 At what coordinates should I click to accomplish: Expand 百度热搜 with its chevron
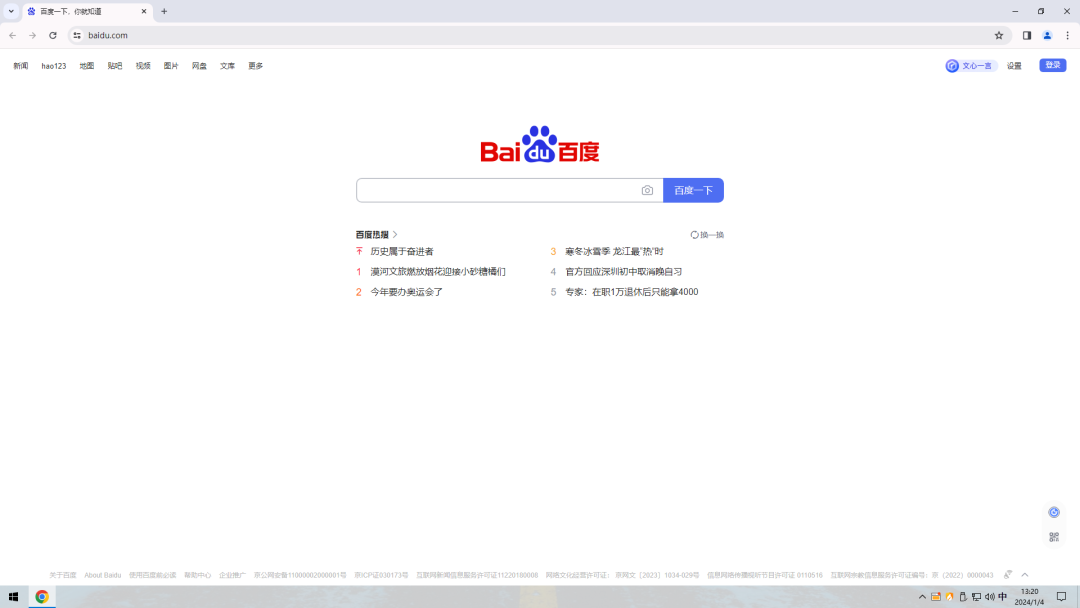tap(395, 235)
